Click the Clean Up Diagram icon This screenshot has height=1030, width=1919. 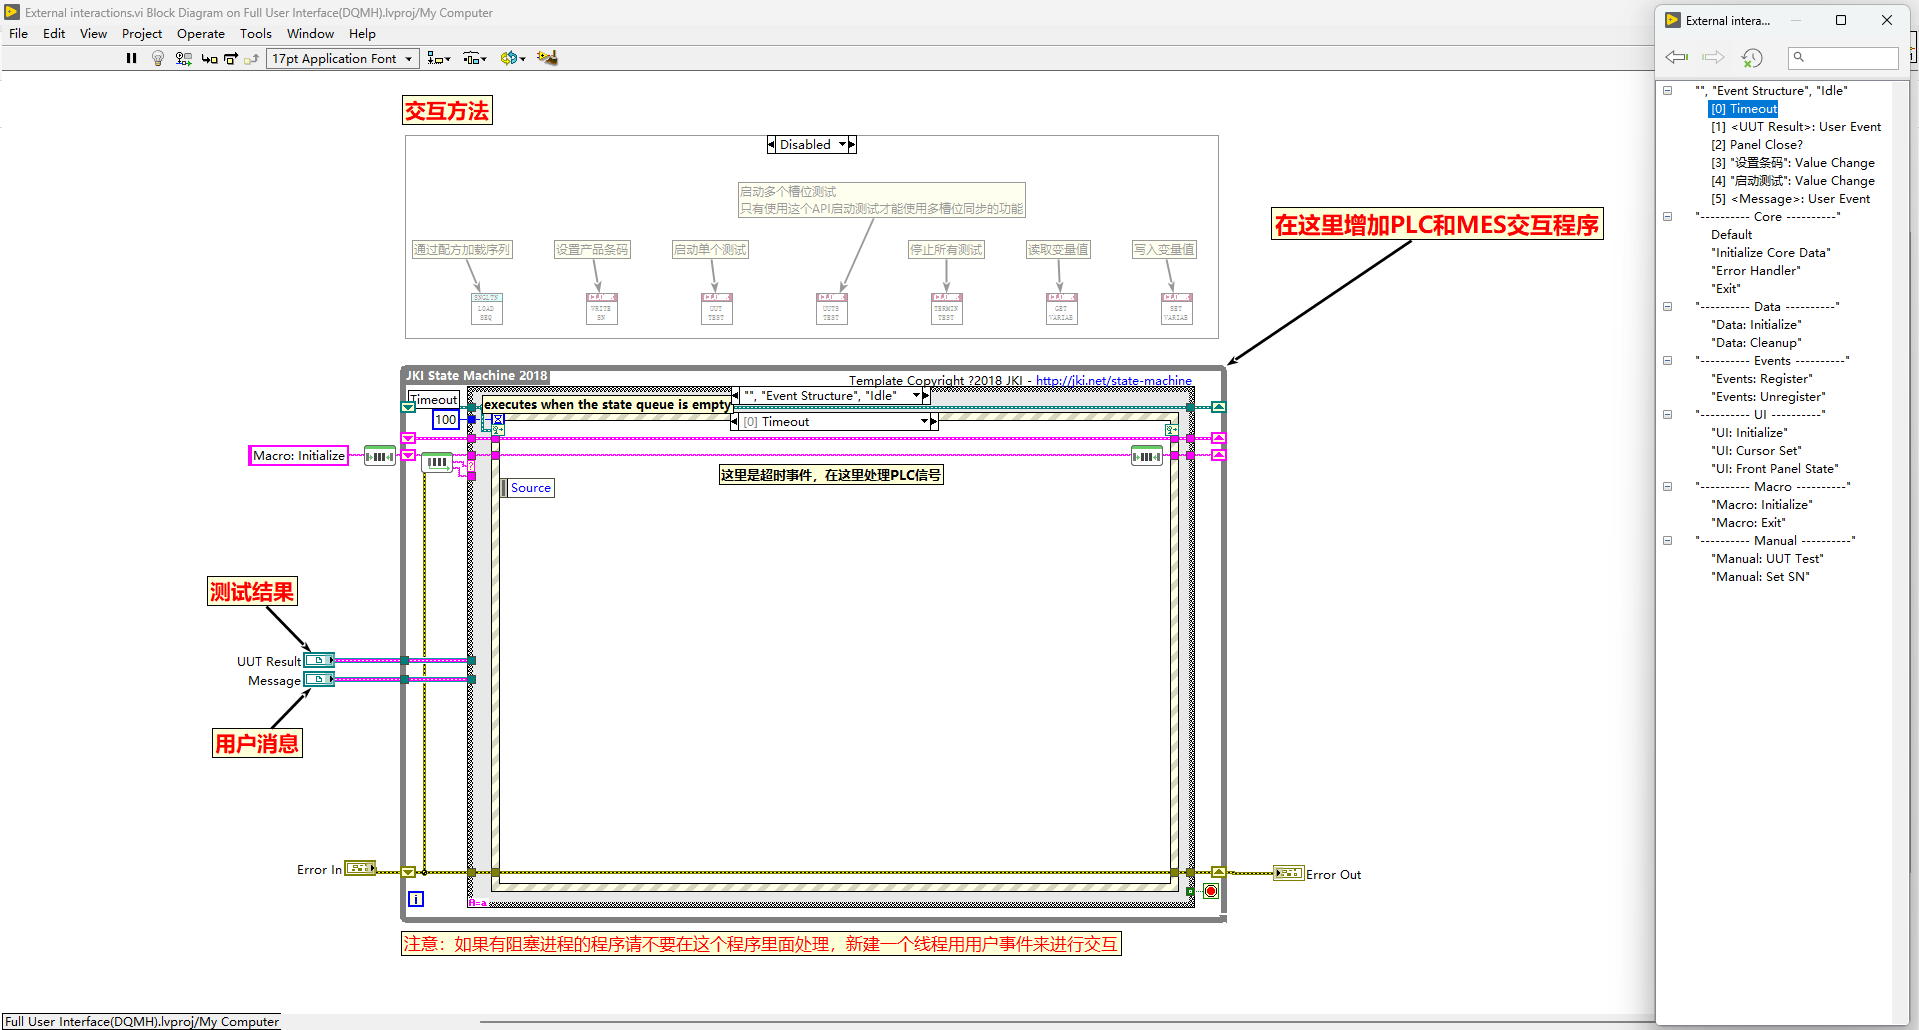(547, 58)
